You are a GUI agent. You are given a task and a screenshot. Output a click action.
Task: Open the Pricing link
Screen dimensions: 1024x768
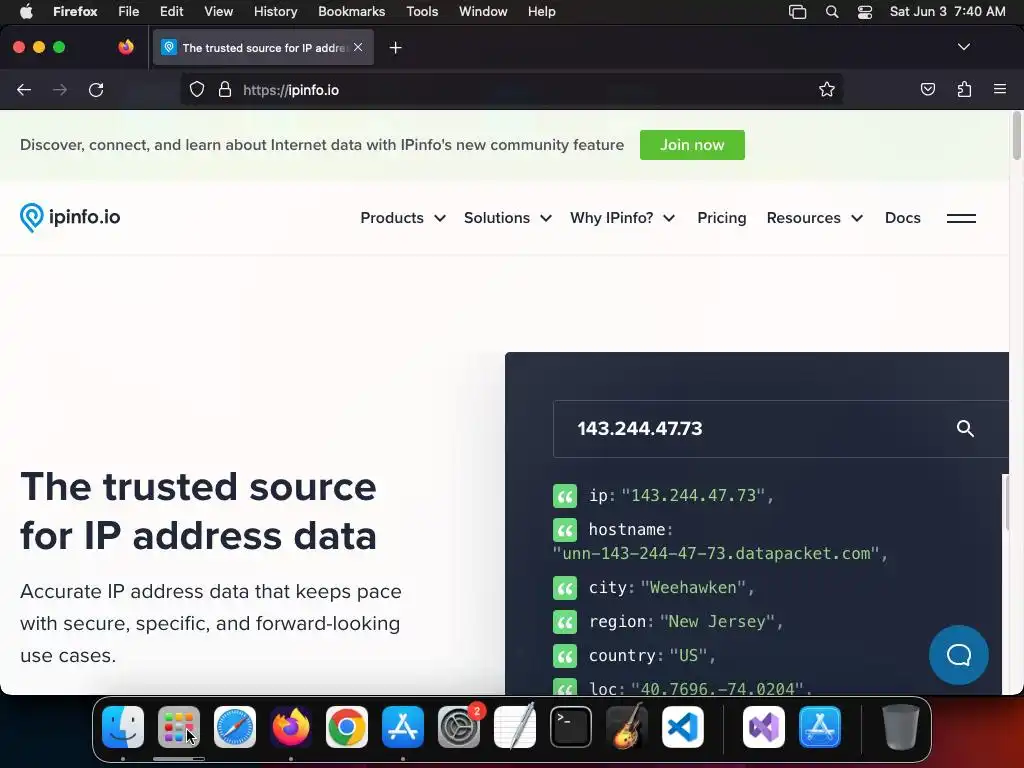click(x=722, y=218)
